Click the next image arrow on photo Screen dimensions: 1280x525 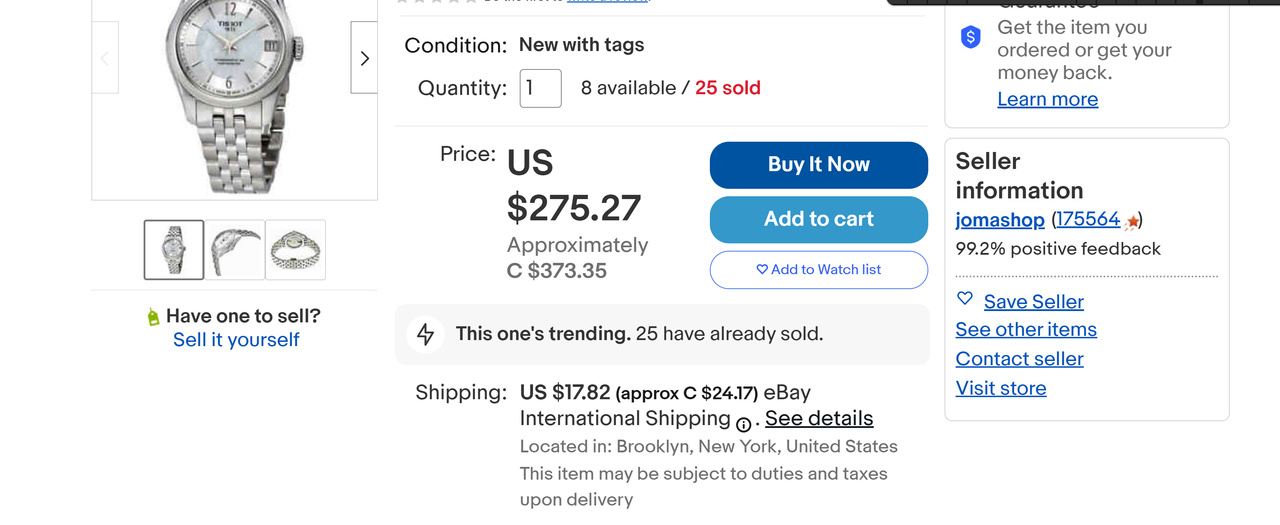[x=364, y=58]
